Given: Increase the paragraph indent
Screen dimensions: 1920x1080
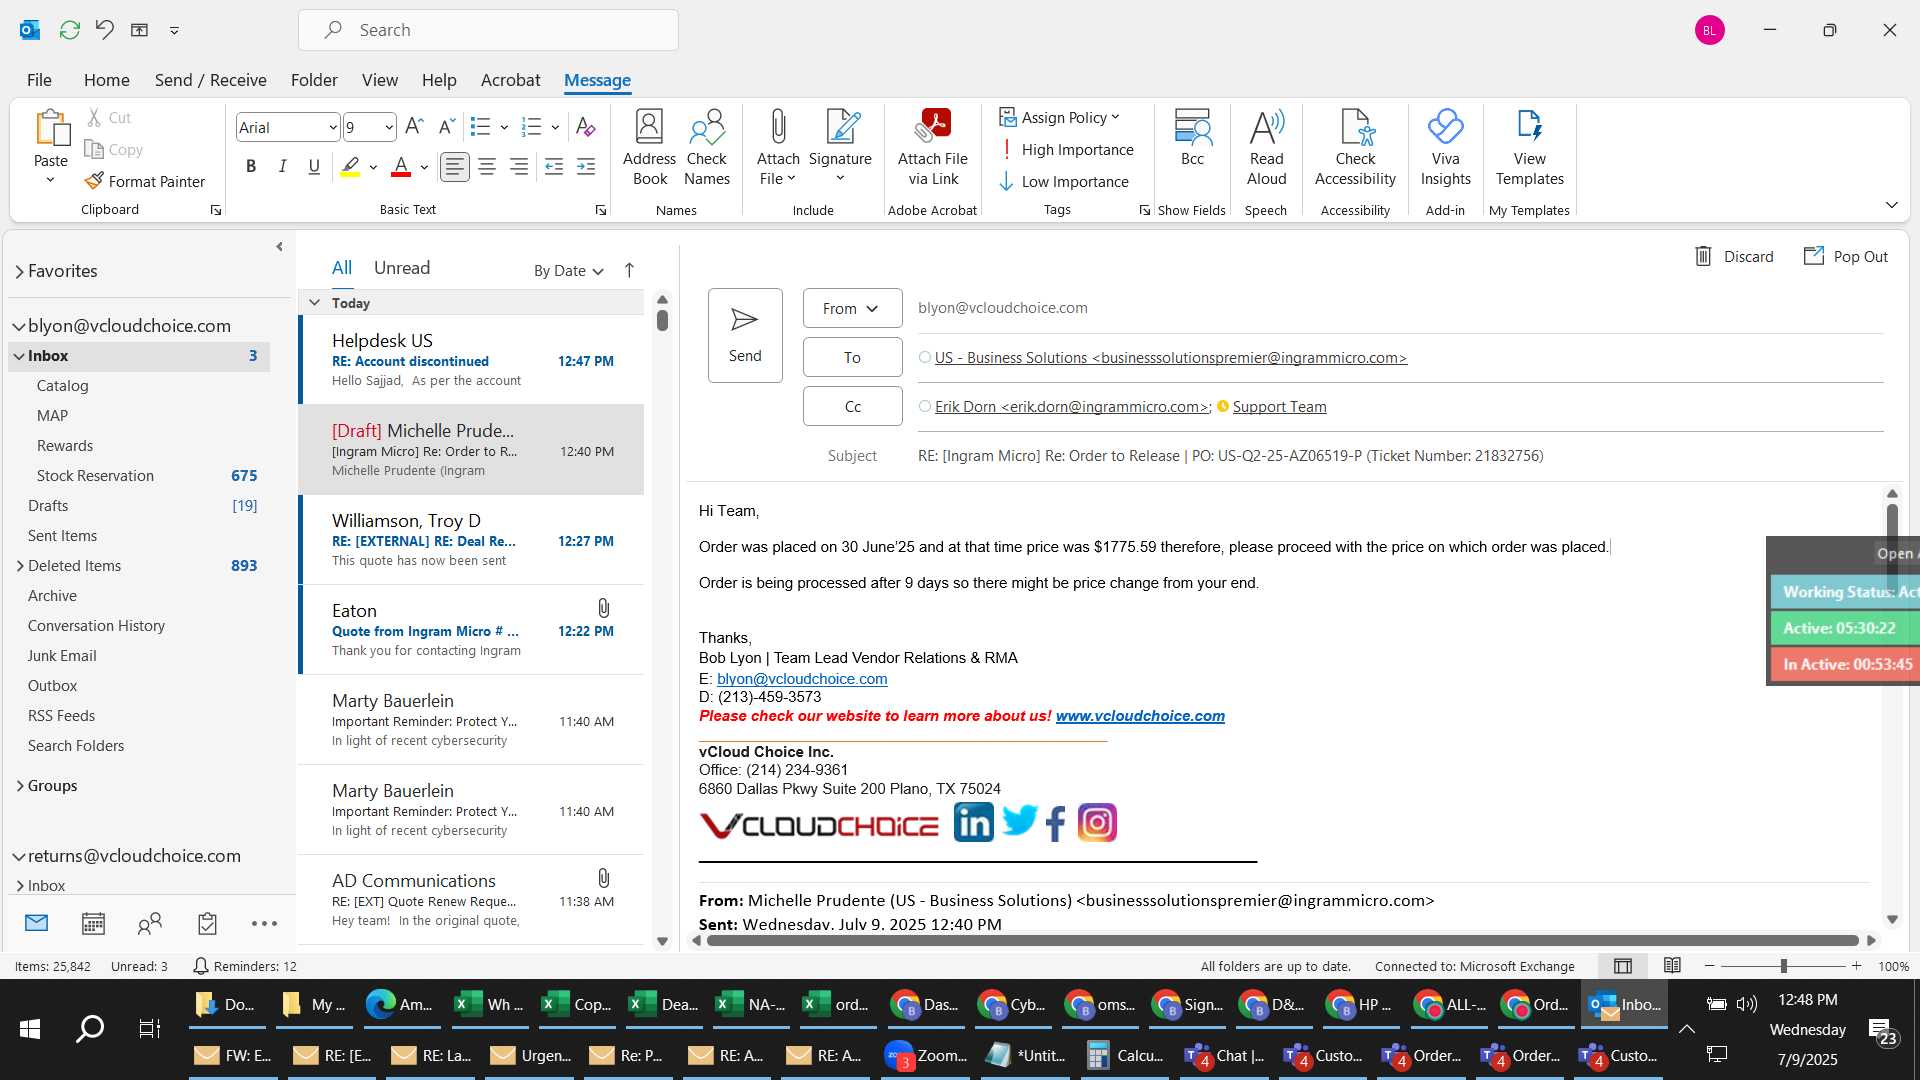Looking at the screenshot, I should coord(586,167).
